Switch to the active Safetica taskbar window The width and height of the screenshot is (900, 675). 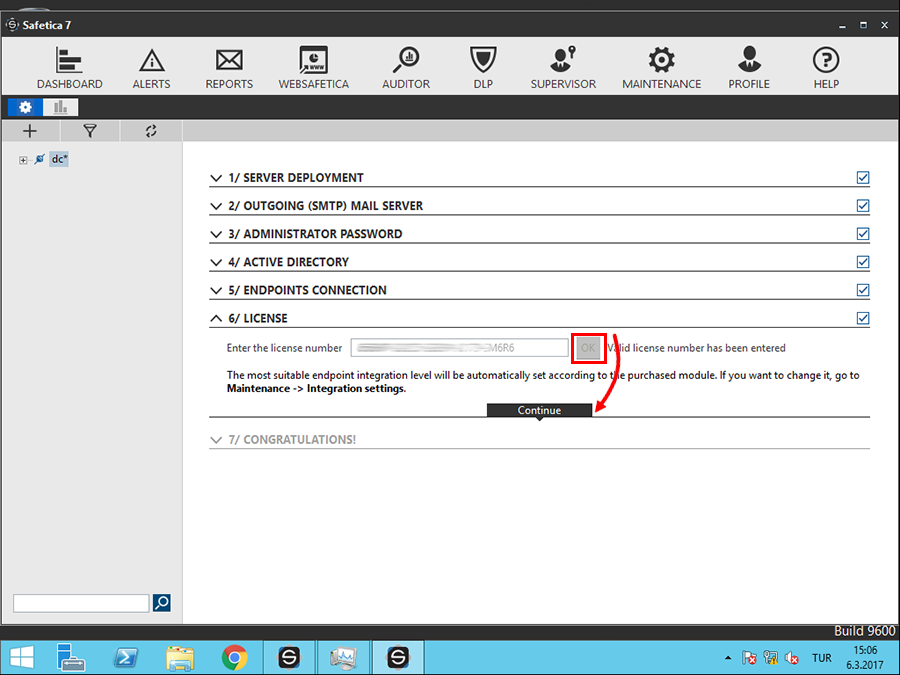(x=398, y=657)
